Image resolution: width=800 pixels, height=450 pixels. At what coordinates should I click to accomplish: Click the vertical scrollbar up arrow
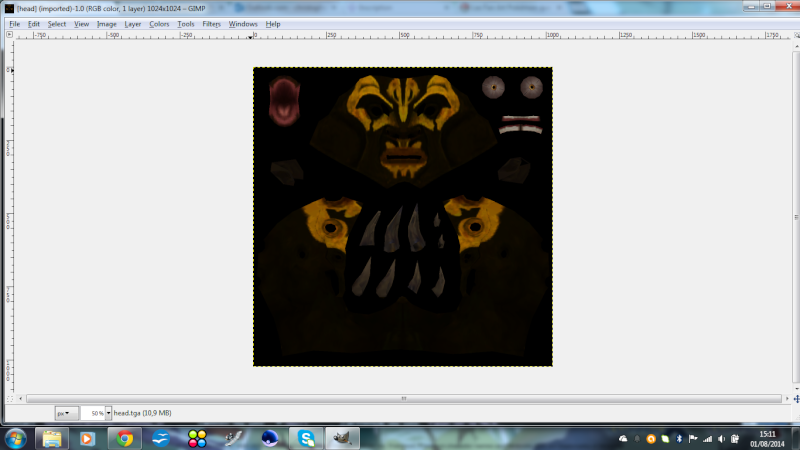point(796,46)
